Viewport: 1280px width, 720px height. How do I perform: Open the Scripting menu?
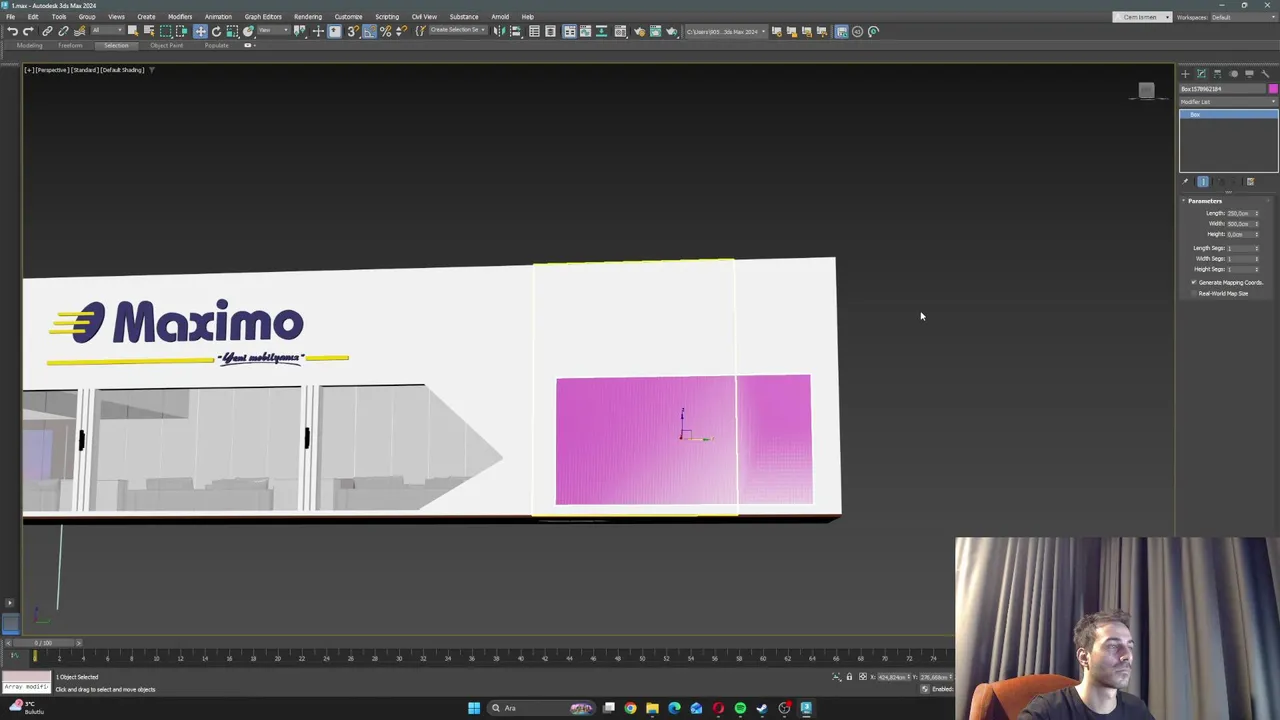coord(387,17)
